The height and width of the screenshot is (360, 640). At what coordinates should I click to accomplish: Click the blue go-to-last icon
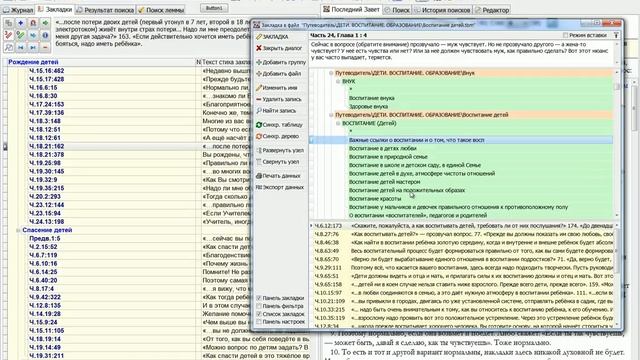click(33, 47)
